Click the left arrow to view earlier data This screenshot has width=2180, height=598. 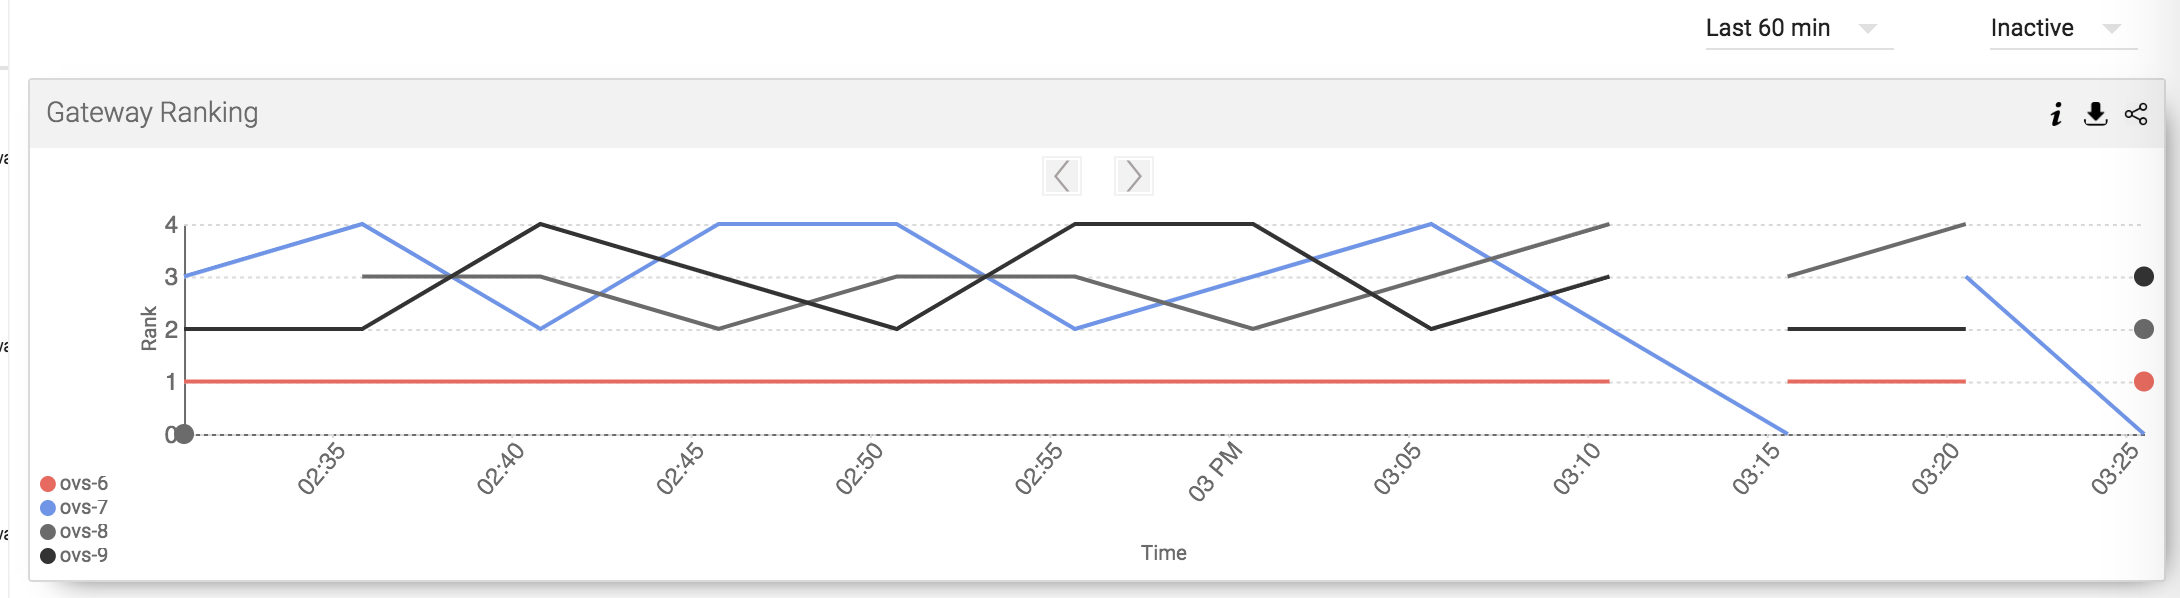click(x=1062, y=176)
